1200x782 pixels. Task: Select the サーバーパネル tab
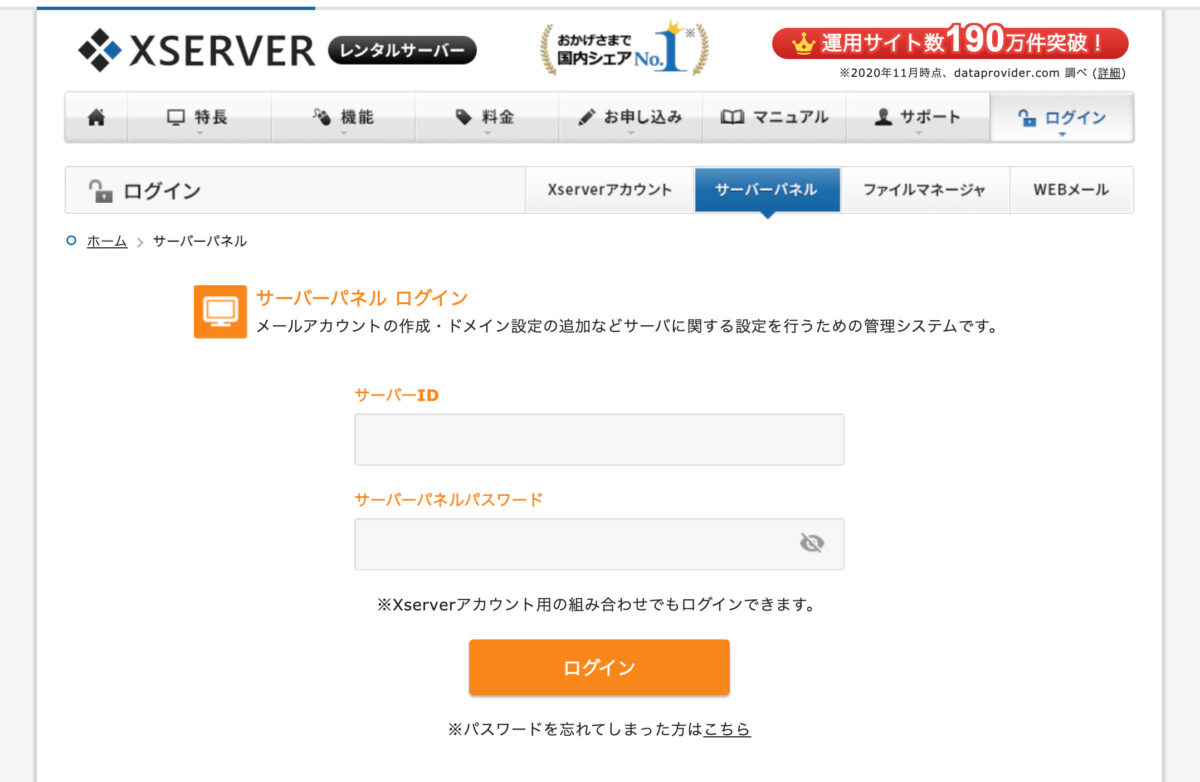[767, 190]
